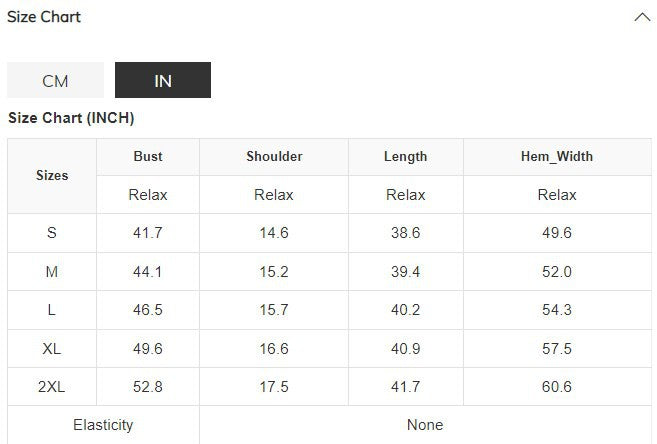This screenshot has width=657, height=444.
Task: Select the M size row label
Action: [x=52, y=272]
